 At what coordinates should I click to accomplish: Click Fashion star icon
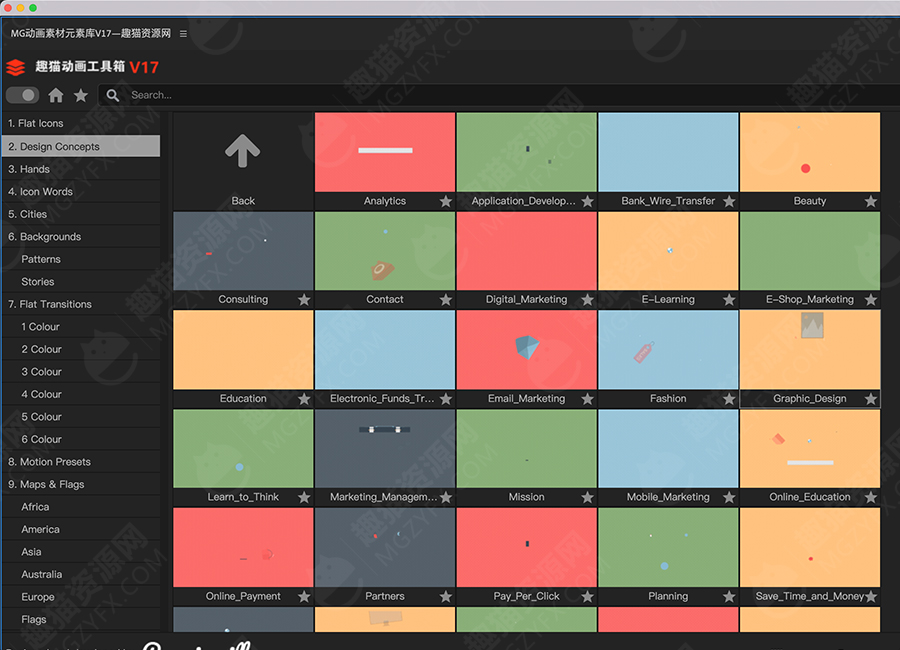729,398
